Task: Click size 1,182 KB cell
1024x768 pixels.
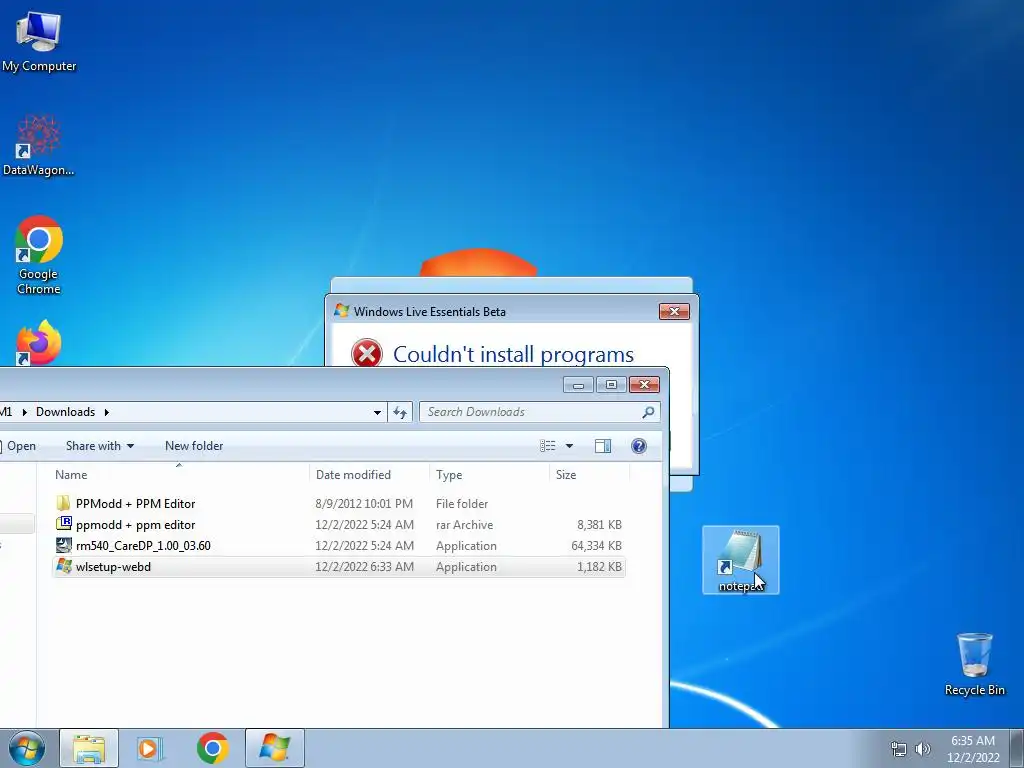Action: (x=599, y=566)
